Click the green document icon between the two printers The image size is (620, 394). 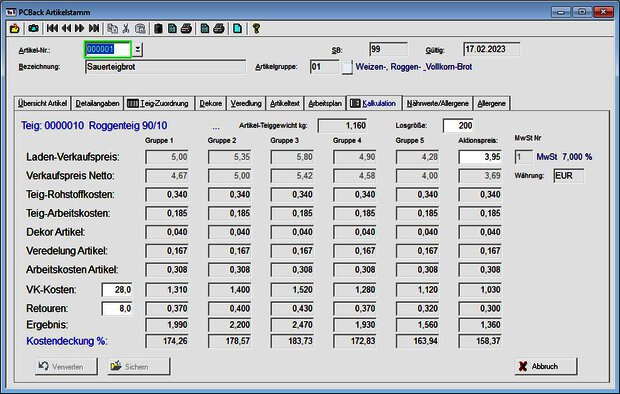204,28
